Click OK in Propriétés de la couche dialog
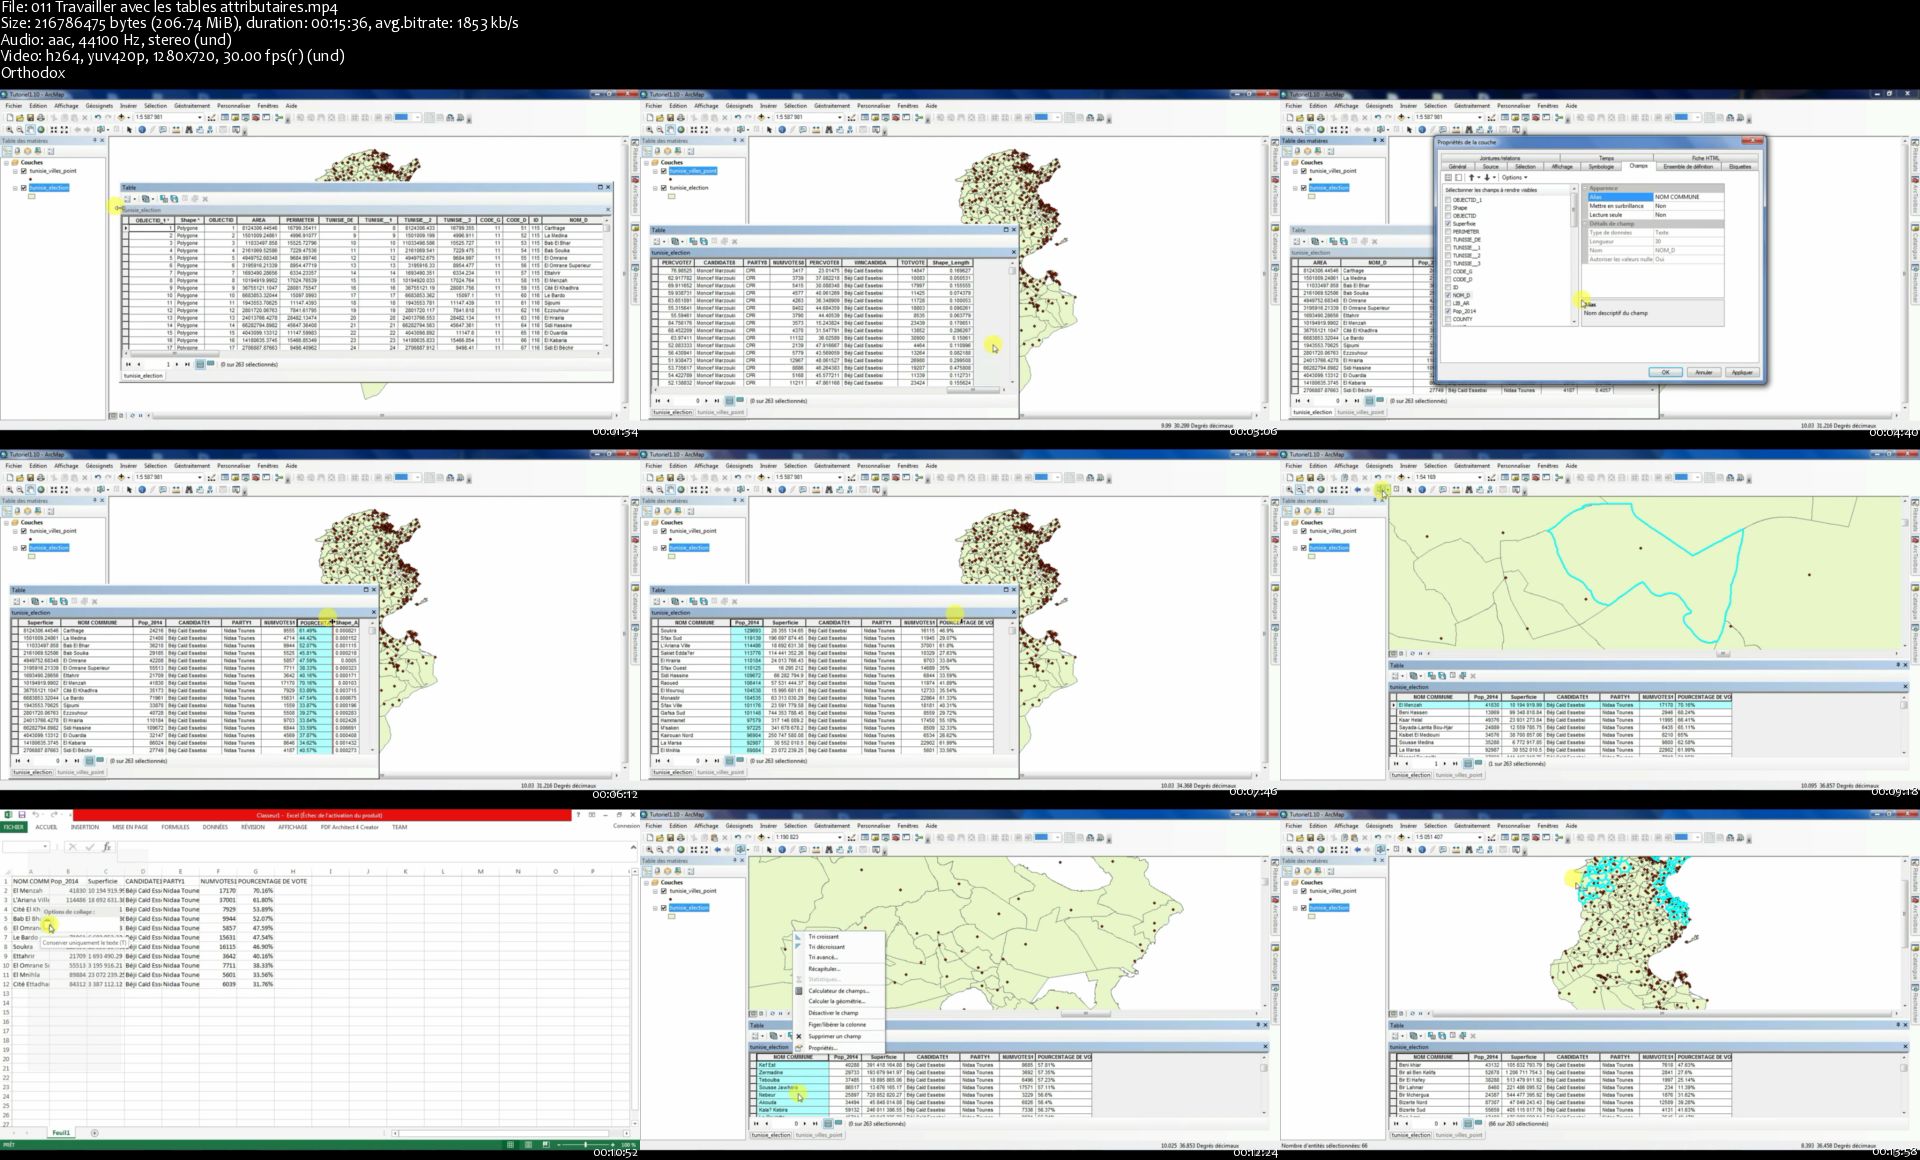Screen dimensions: 1920x1160 point(1665,372)
